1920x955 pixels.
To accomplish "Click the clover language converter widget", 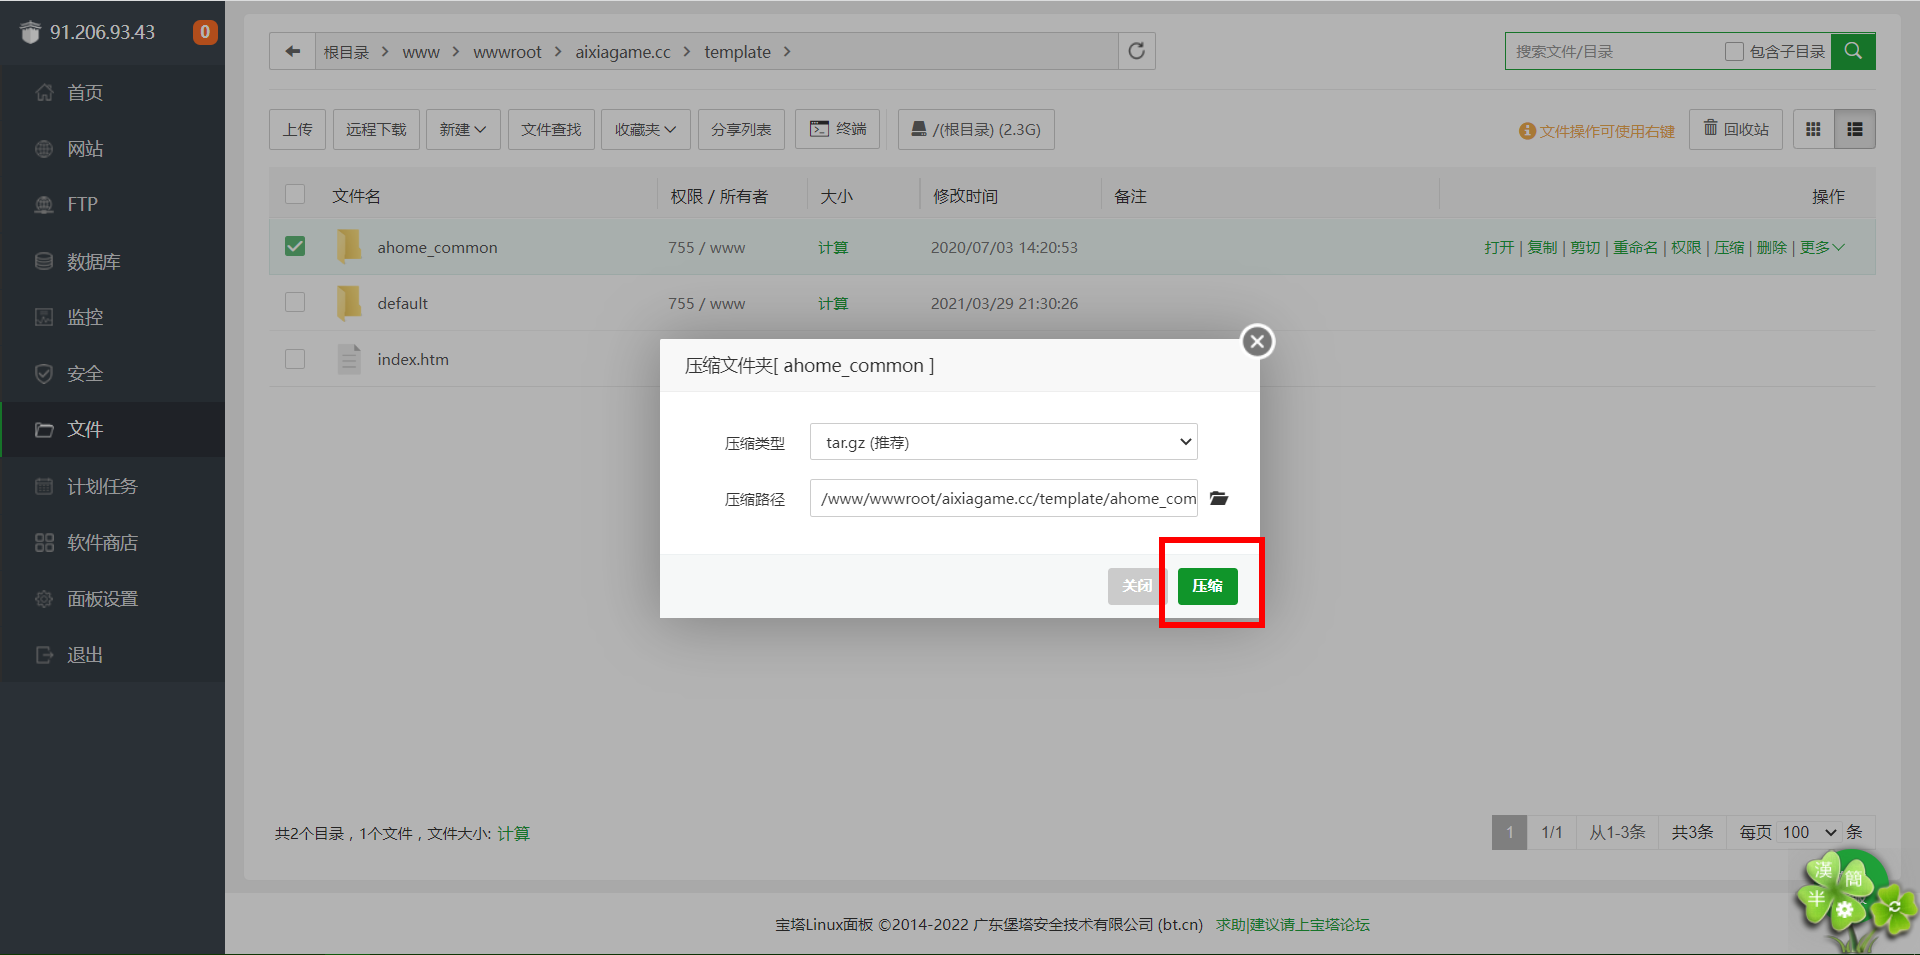I will pos(1855,900).
